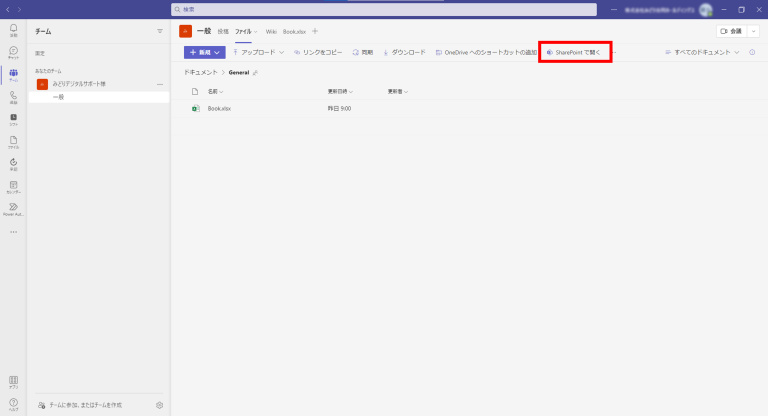Click the search box at top
The height and width of the screenshot is (416, 768).
tap(384, 9)
